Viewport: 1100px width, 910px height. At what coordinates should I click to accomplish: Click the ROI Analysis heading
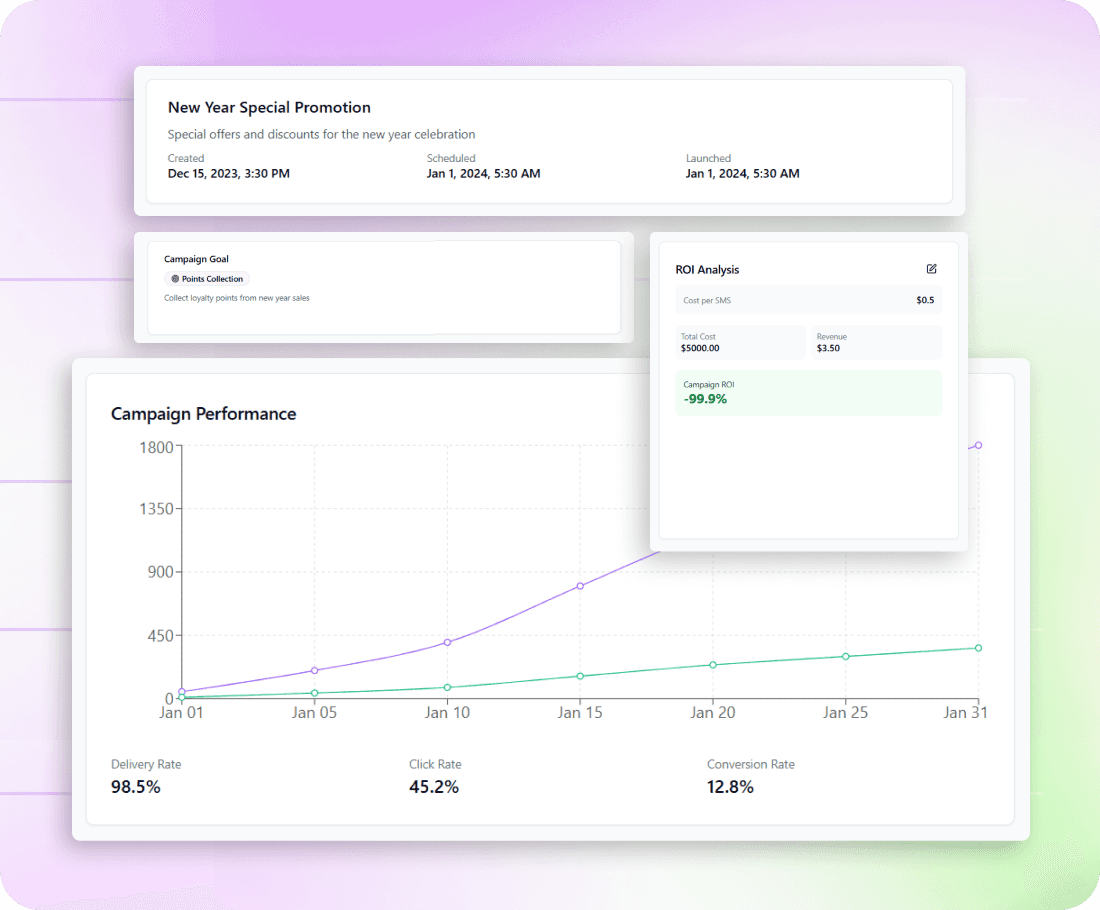(x=707, y=269)
